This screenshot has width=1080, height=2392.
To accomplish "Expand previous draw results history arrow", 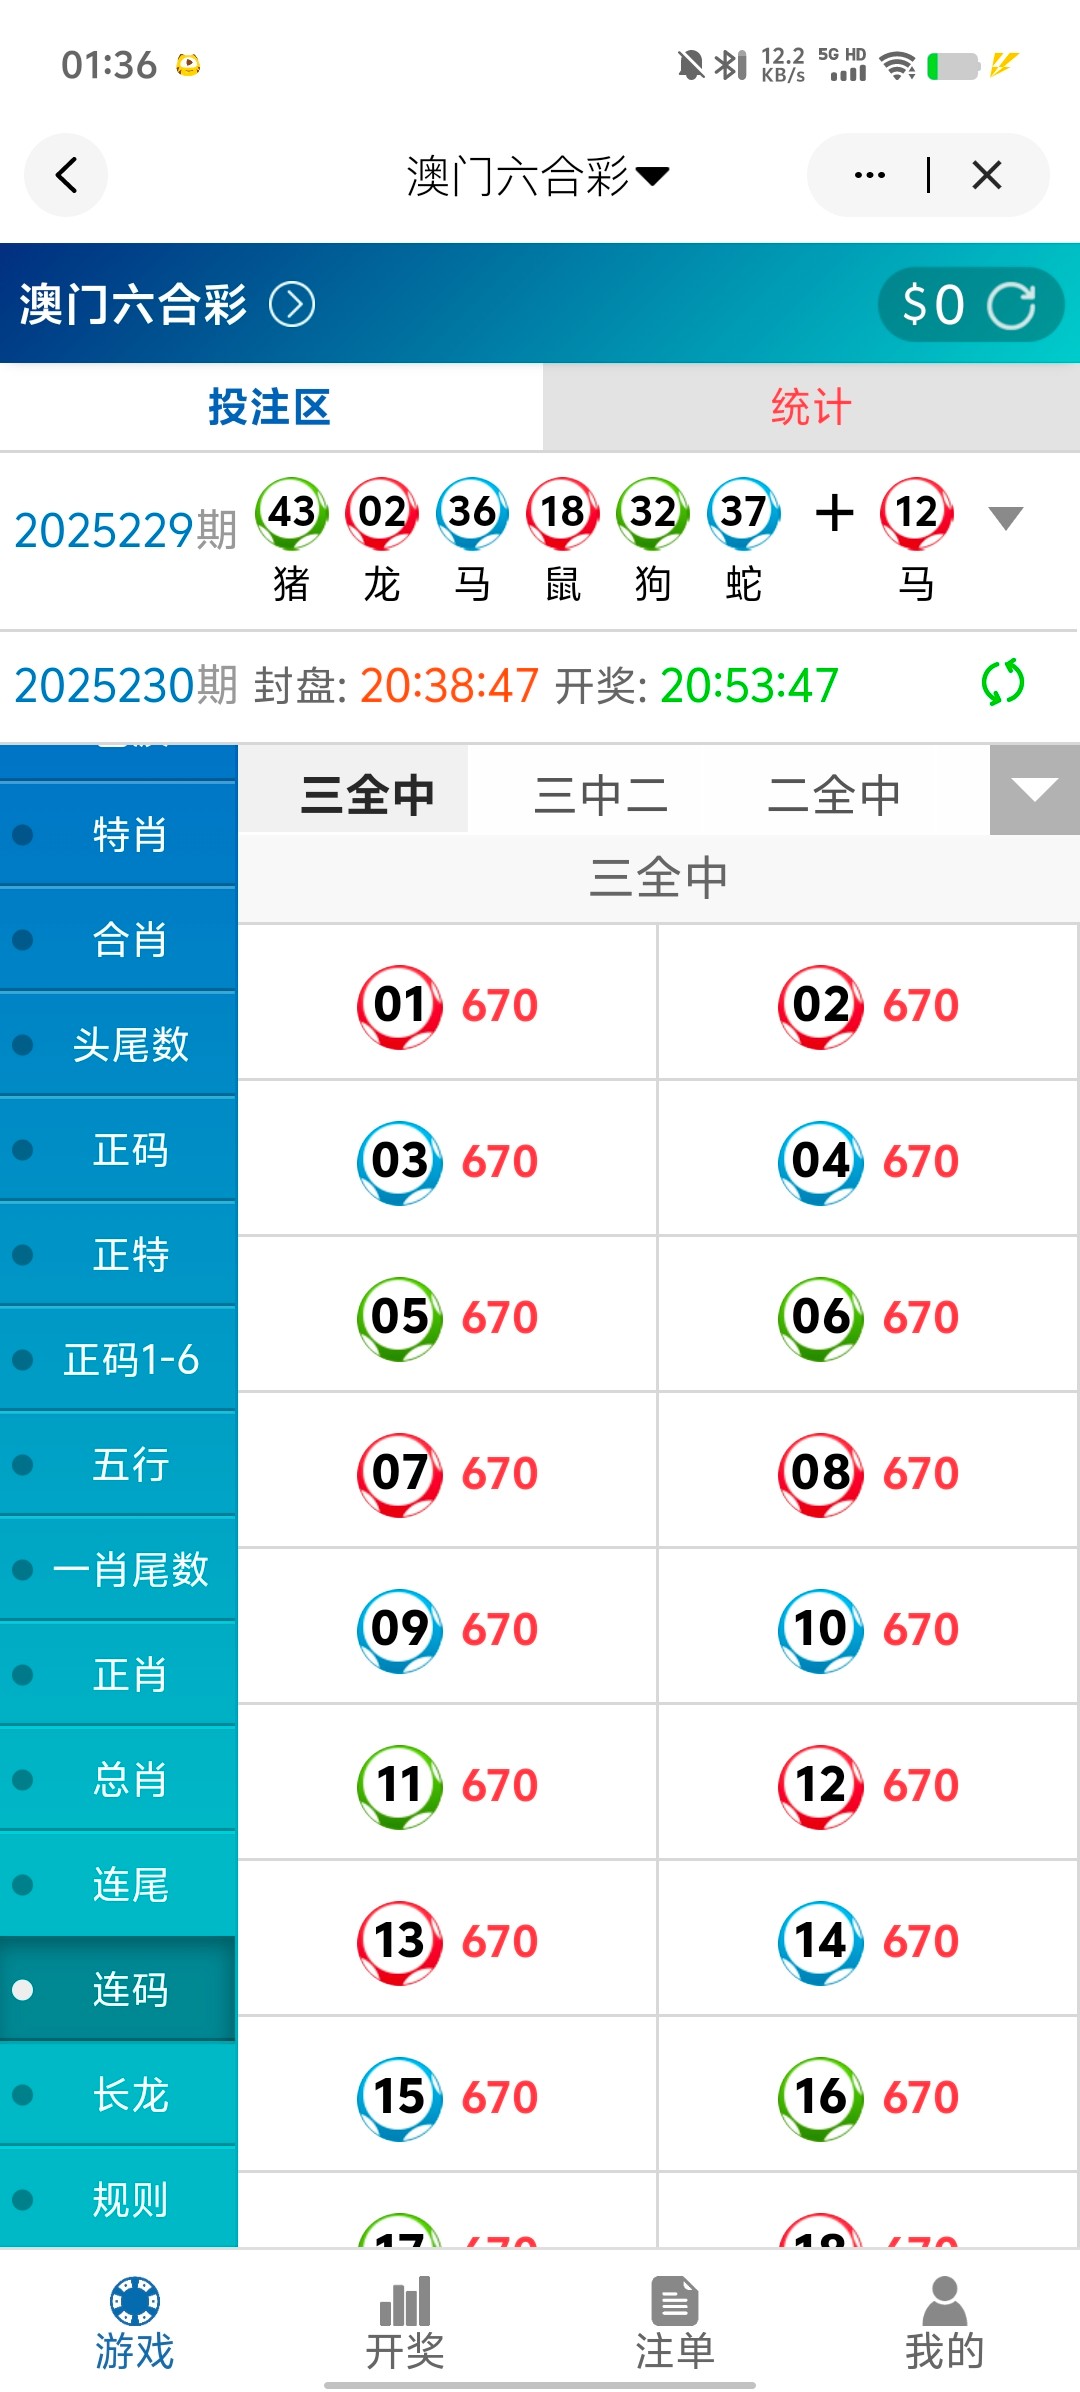I will 1005,517.
